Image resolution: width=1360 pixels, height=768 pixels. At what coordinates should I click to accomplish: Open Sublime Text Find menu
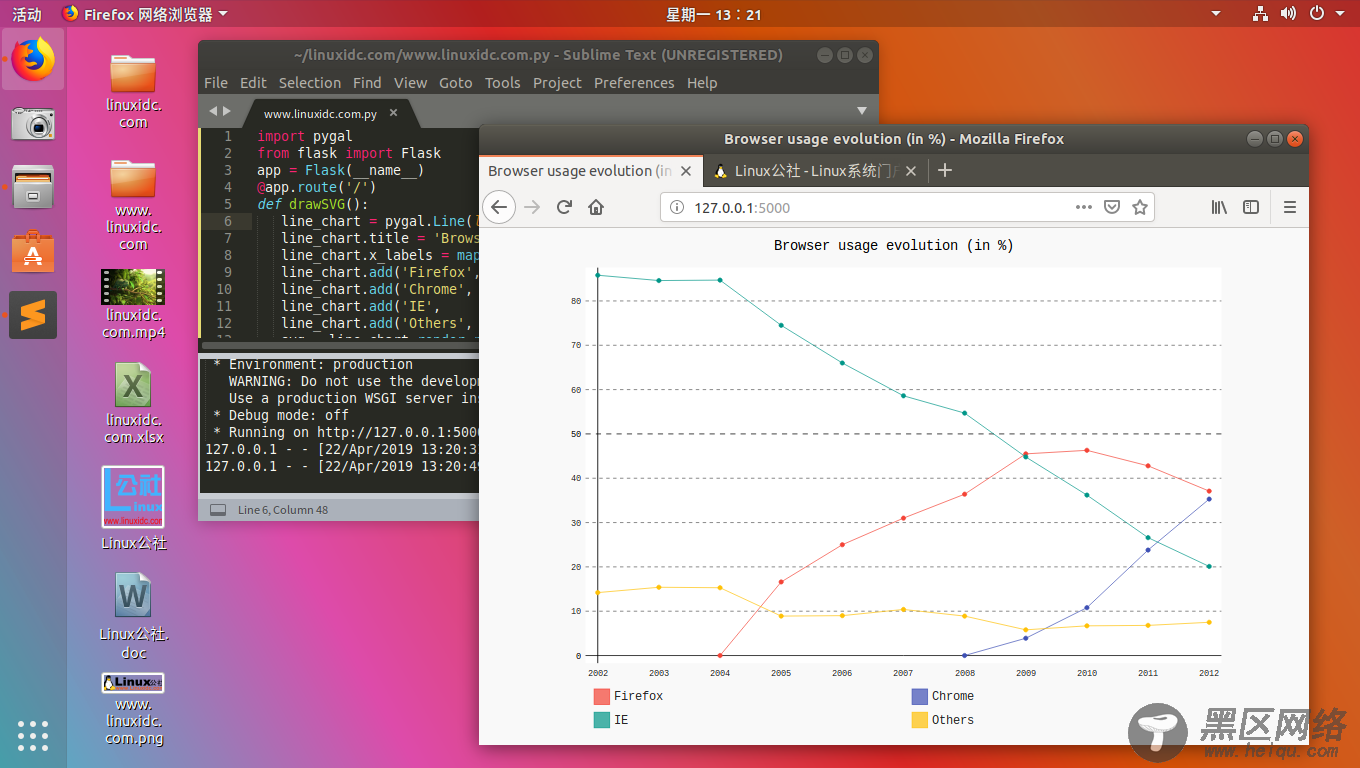click(x=367, y=83)
